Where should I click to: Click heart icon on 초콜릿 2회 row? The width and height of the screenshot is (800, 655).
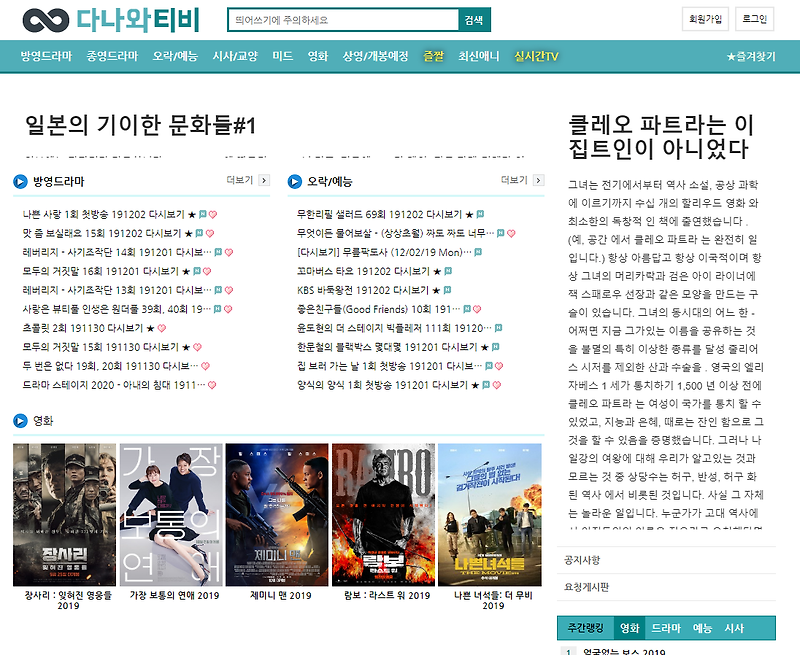tap(162, 329)
